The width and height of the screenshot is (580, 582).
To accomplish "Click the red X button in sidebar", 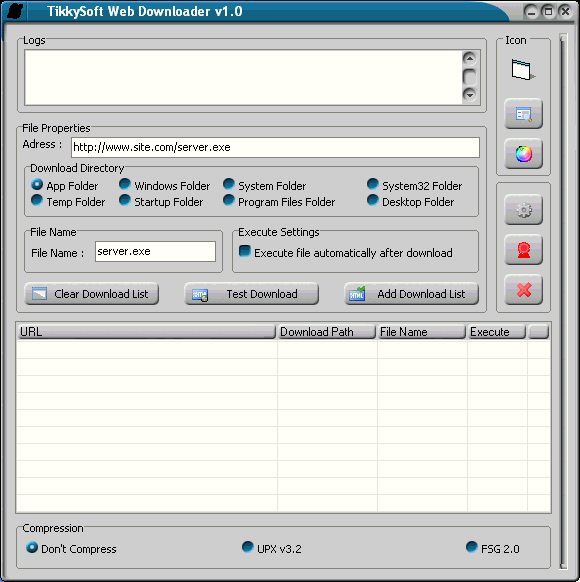I will pos(523,290).
